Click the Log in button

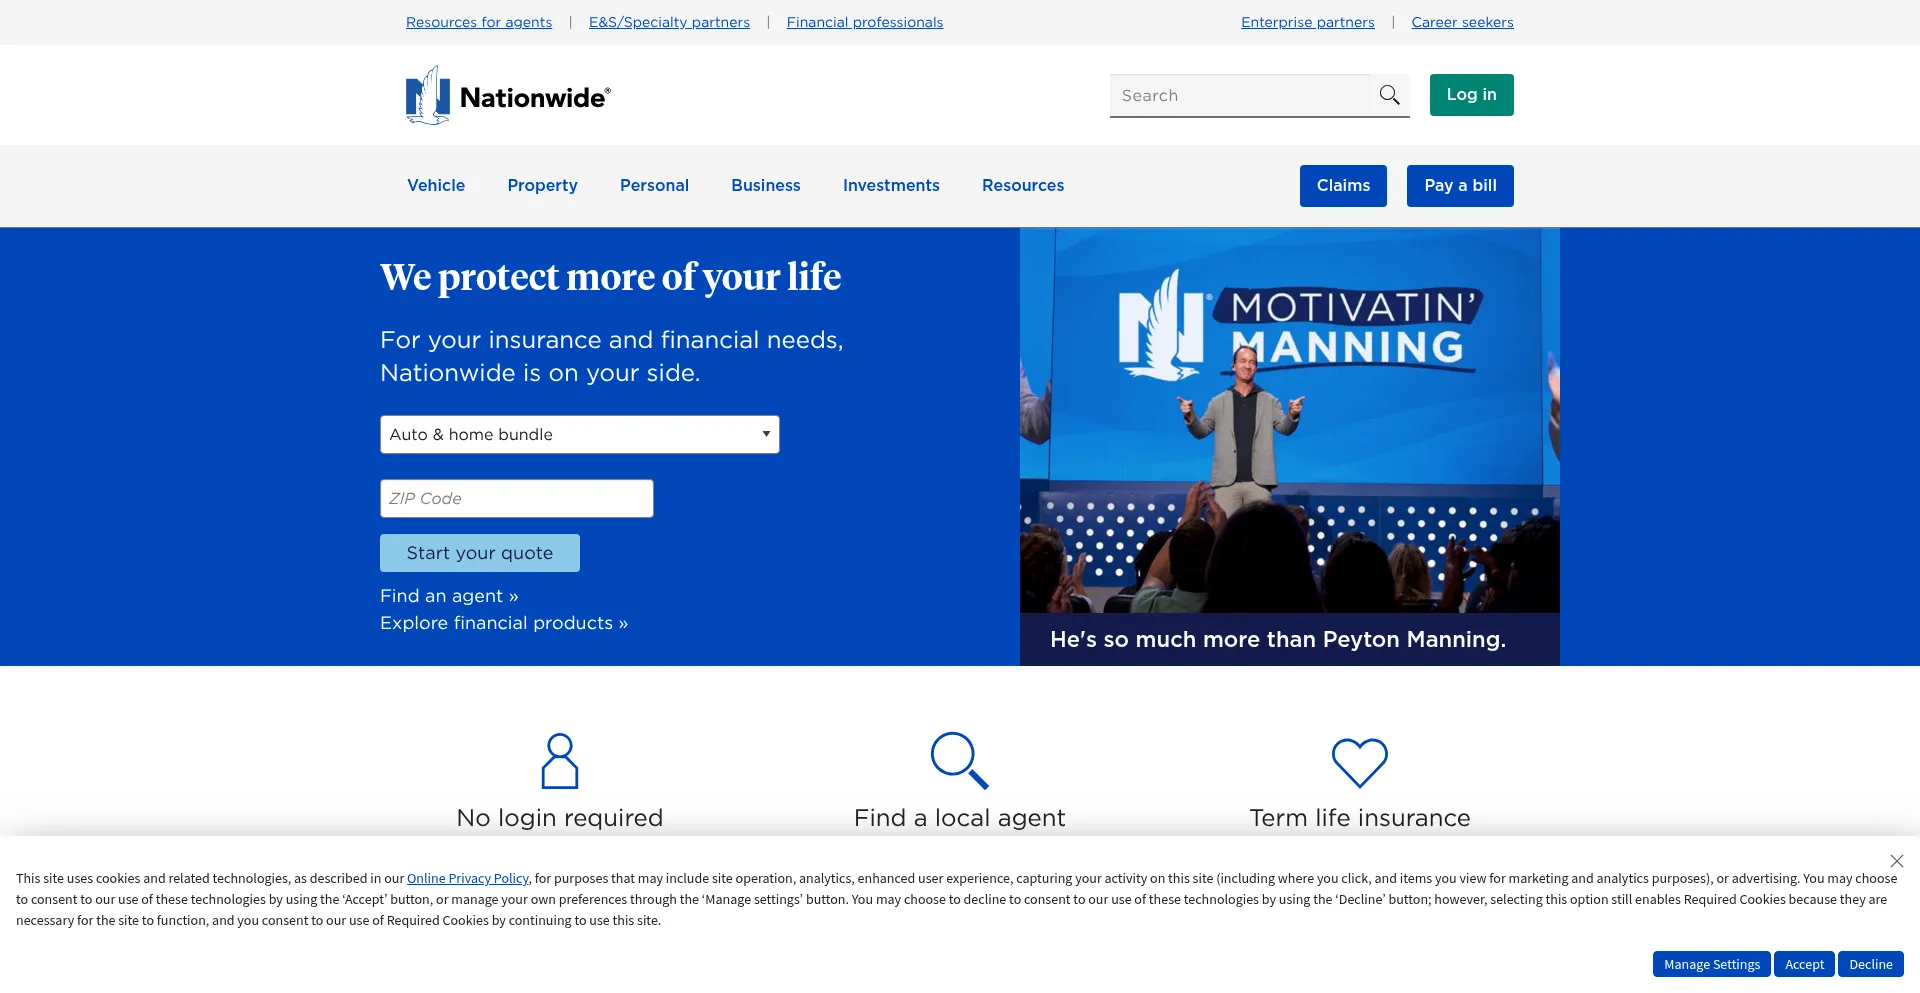click(1472, 95)
